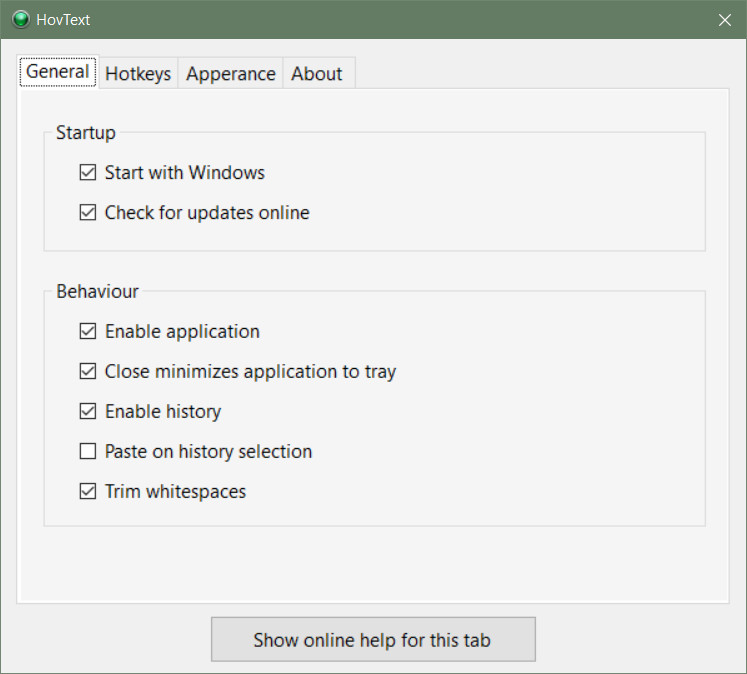Open the Apperance tab
Image resolution: width=747 pixels, height=674 pixels.
231,74
